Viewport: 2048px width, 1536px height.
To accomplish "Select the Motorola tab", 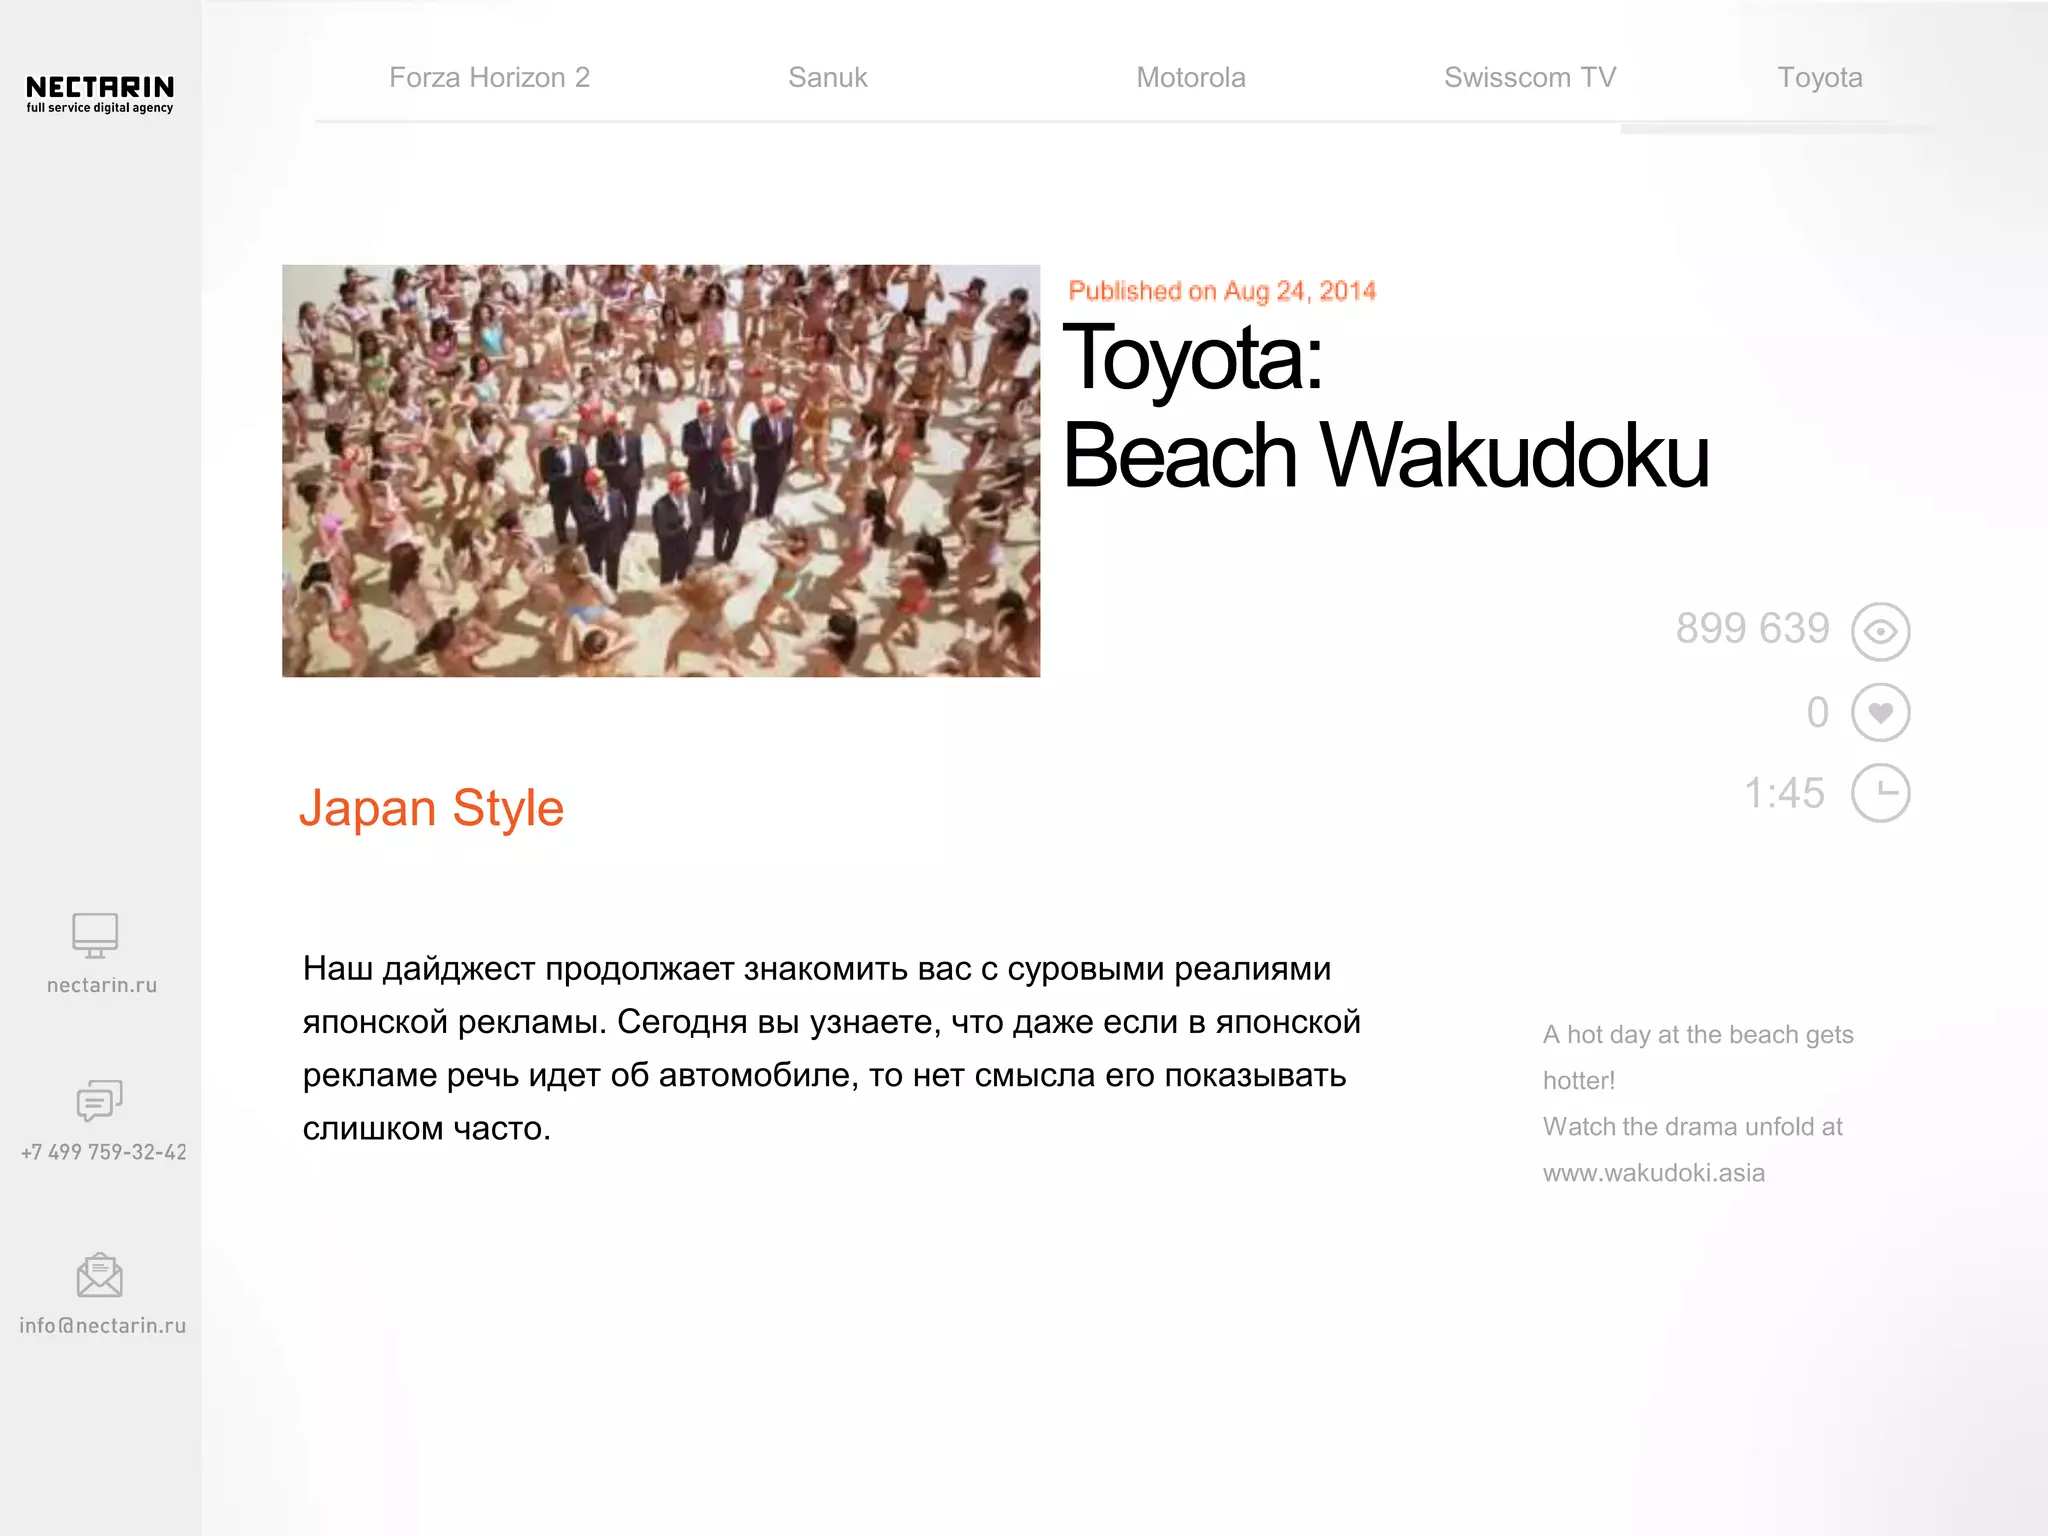I will click(1190, 78).
